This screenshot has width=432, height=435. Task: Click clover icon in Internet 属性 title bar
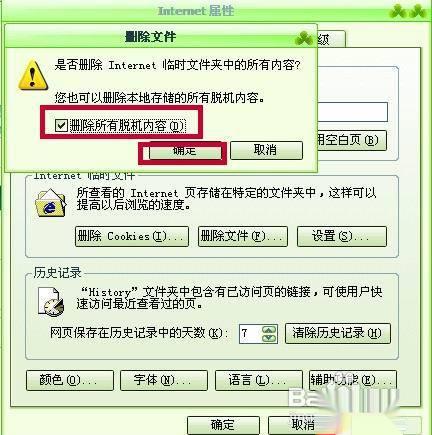pyautogui.click(x=407, y=11)
